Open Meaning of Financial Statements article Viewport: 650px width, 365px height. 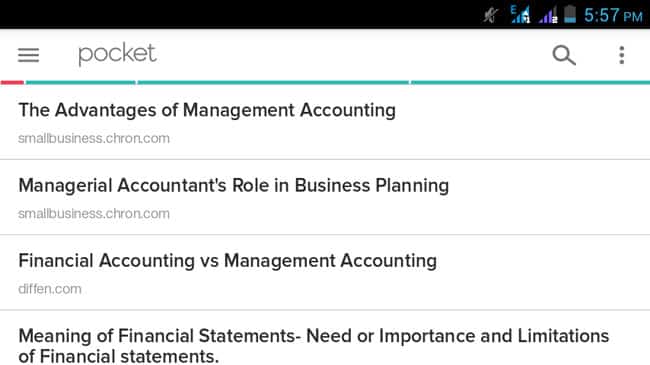(325, 338)
